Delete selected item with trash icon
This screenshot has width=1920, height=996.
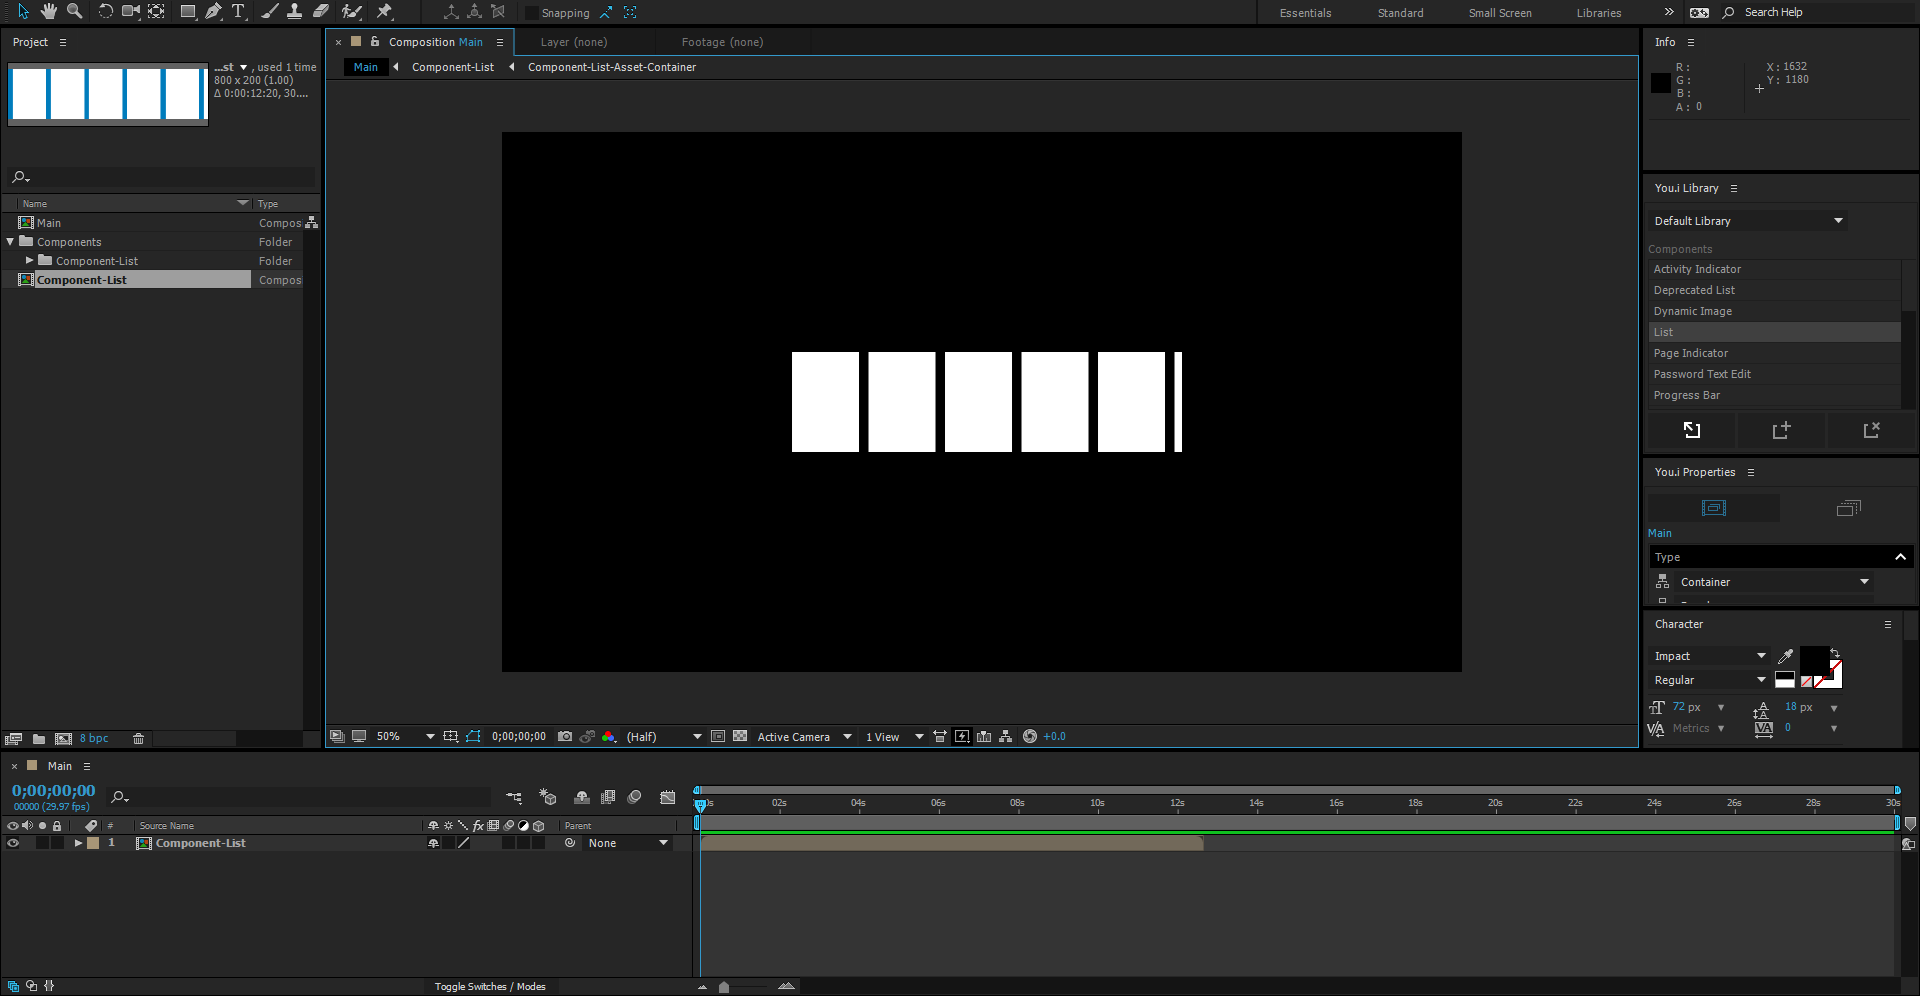click(139, 739)
